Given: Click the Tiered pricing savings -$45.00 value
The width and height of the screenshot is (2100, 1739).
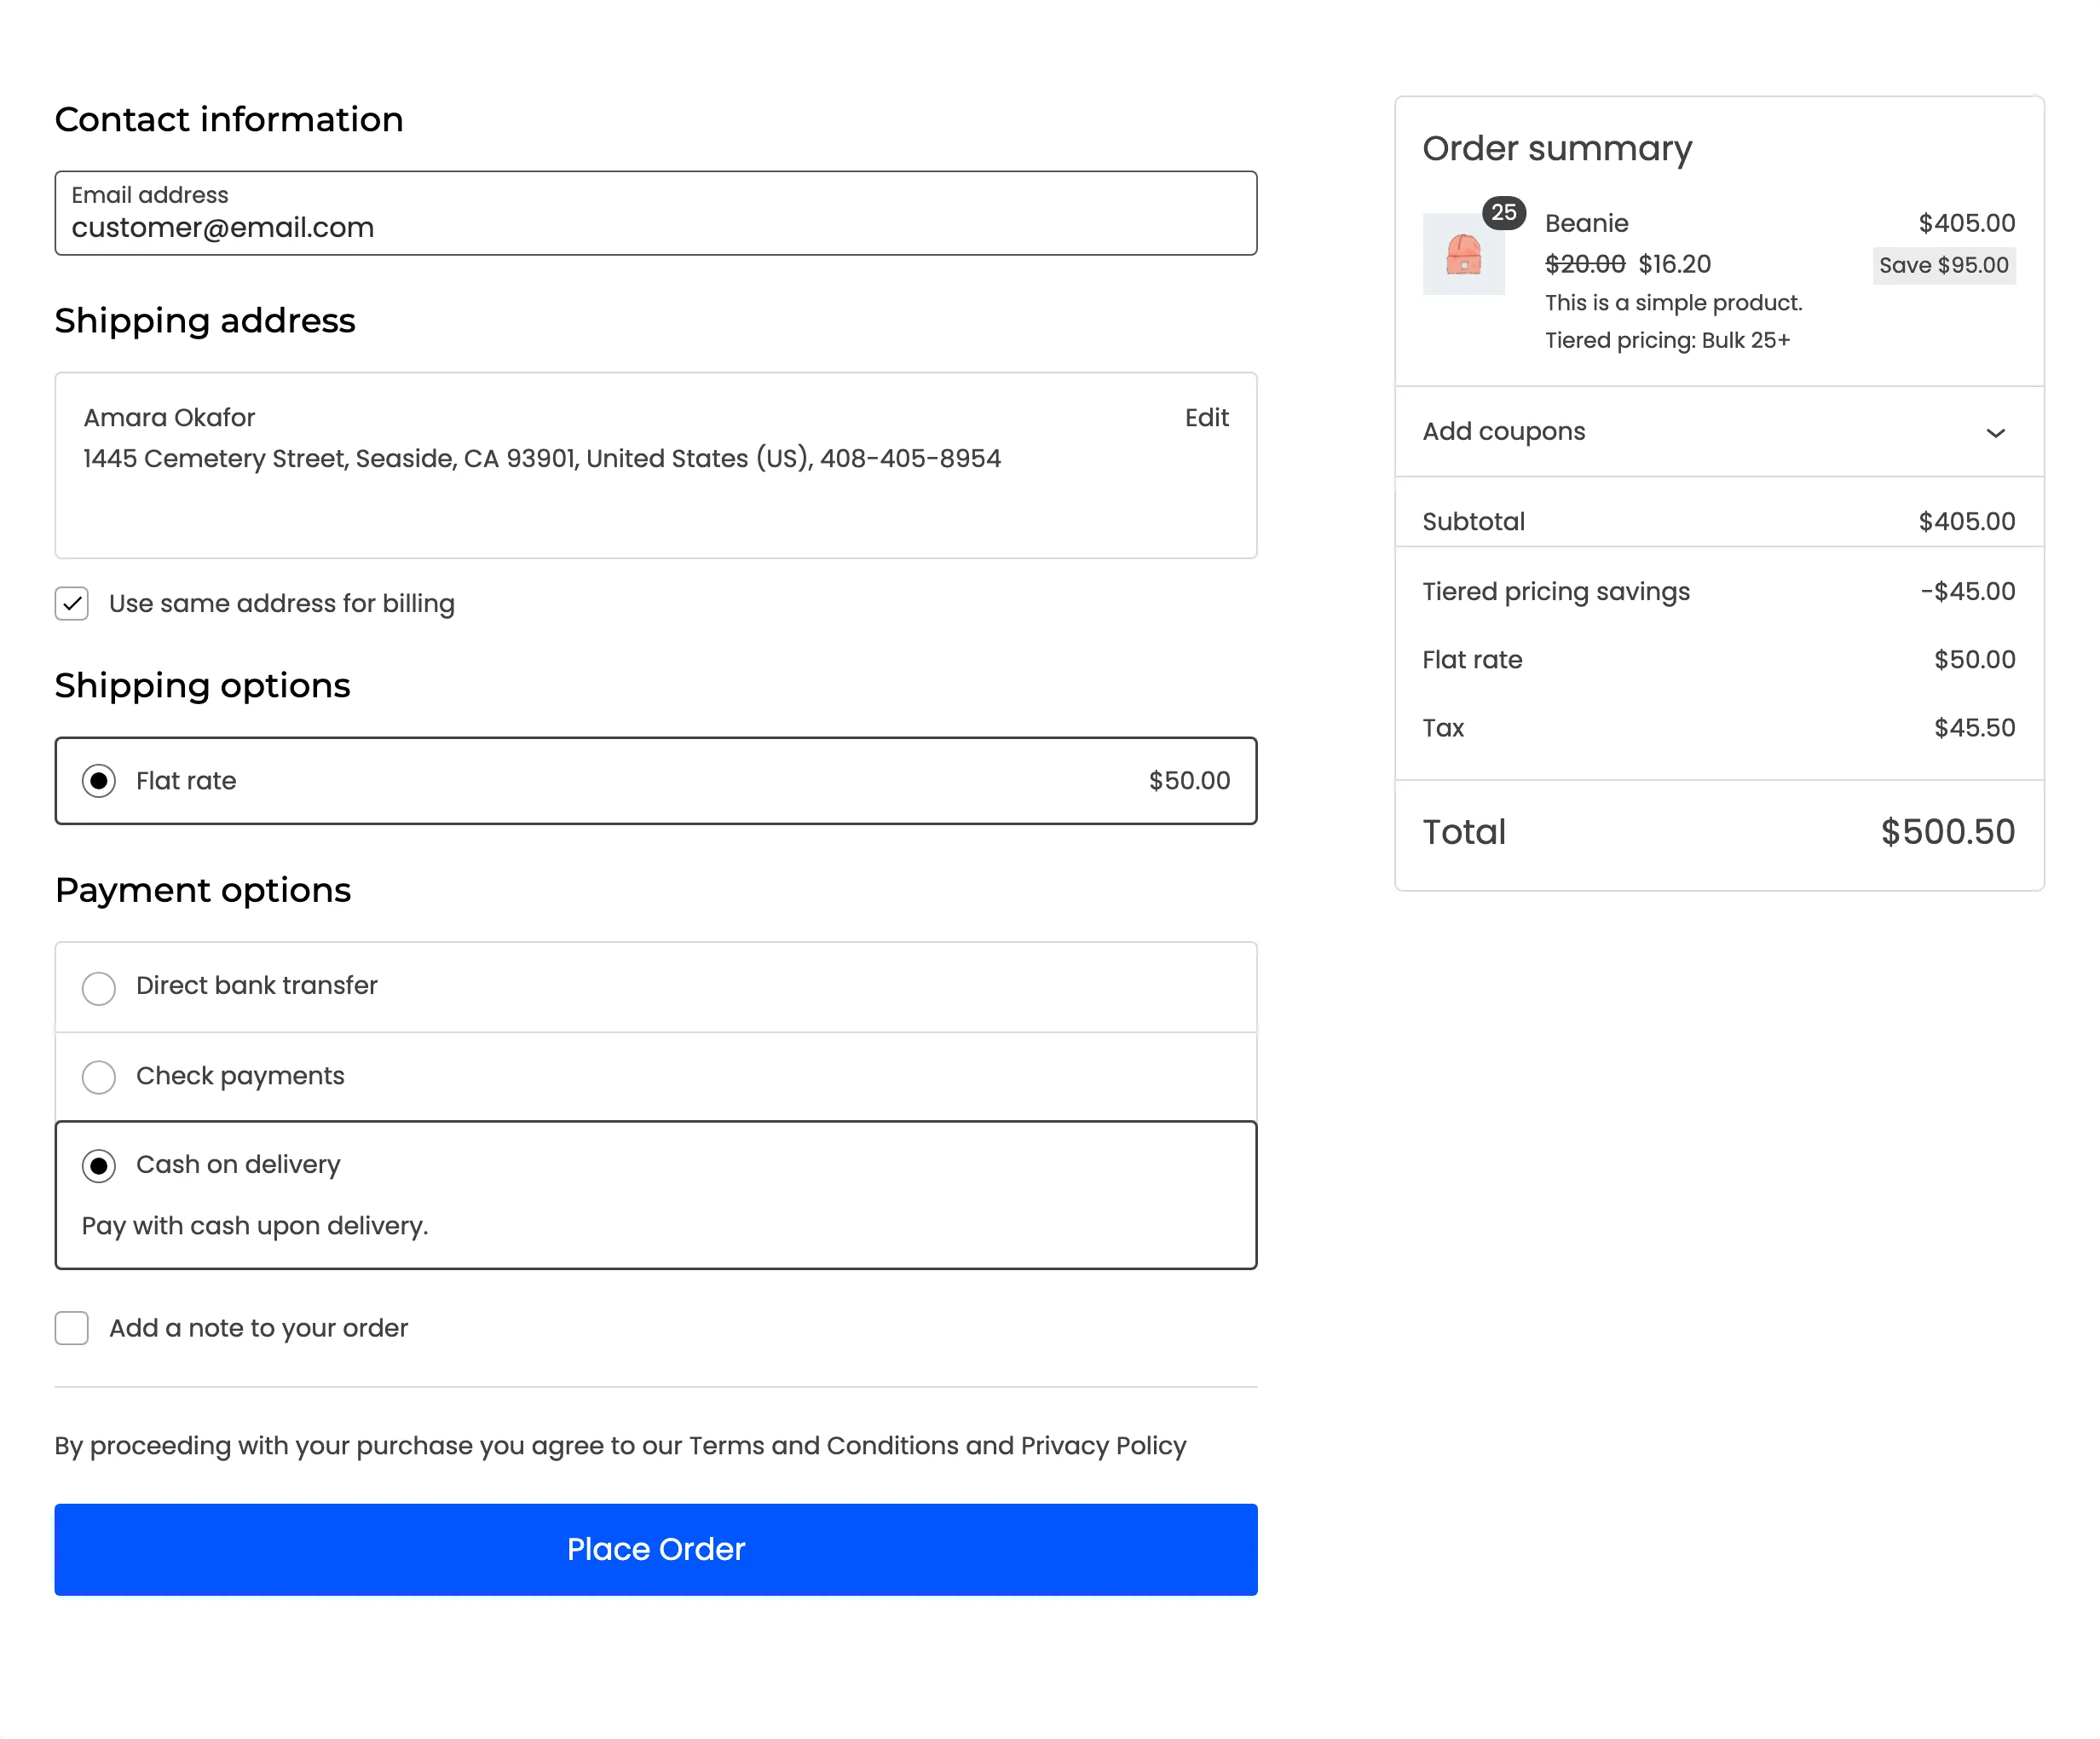Looking at the screenshot, I should pos(1967,592).
